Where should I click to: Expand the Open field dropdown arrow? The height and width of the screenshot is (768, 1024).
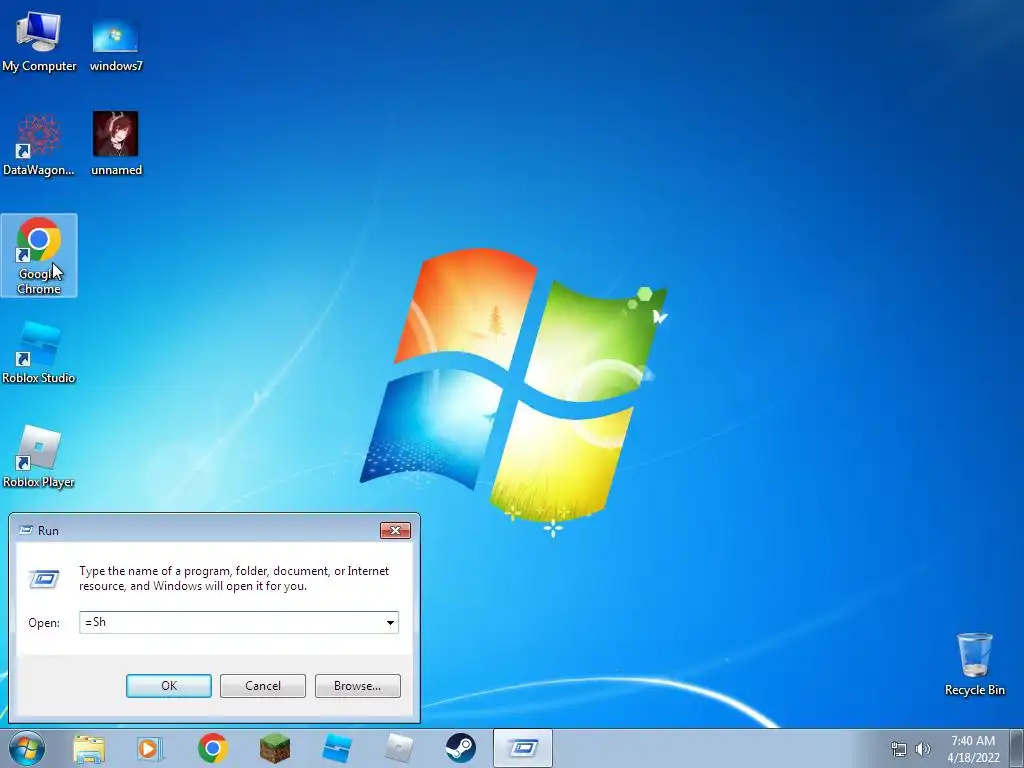[x=390, y=622]
